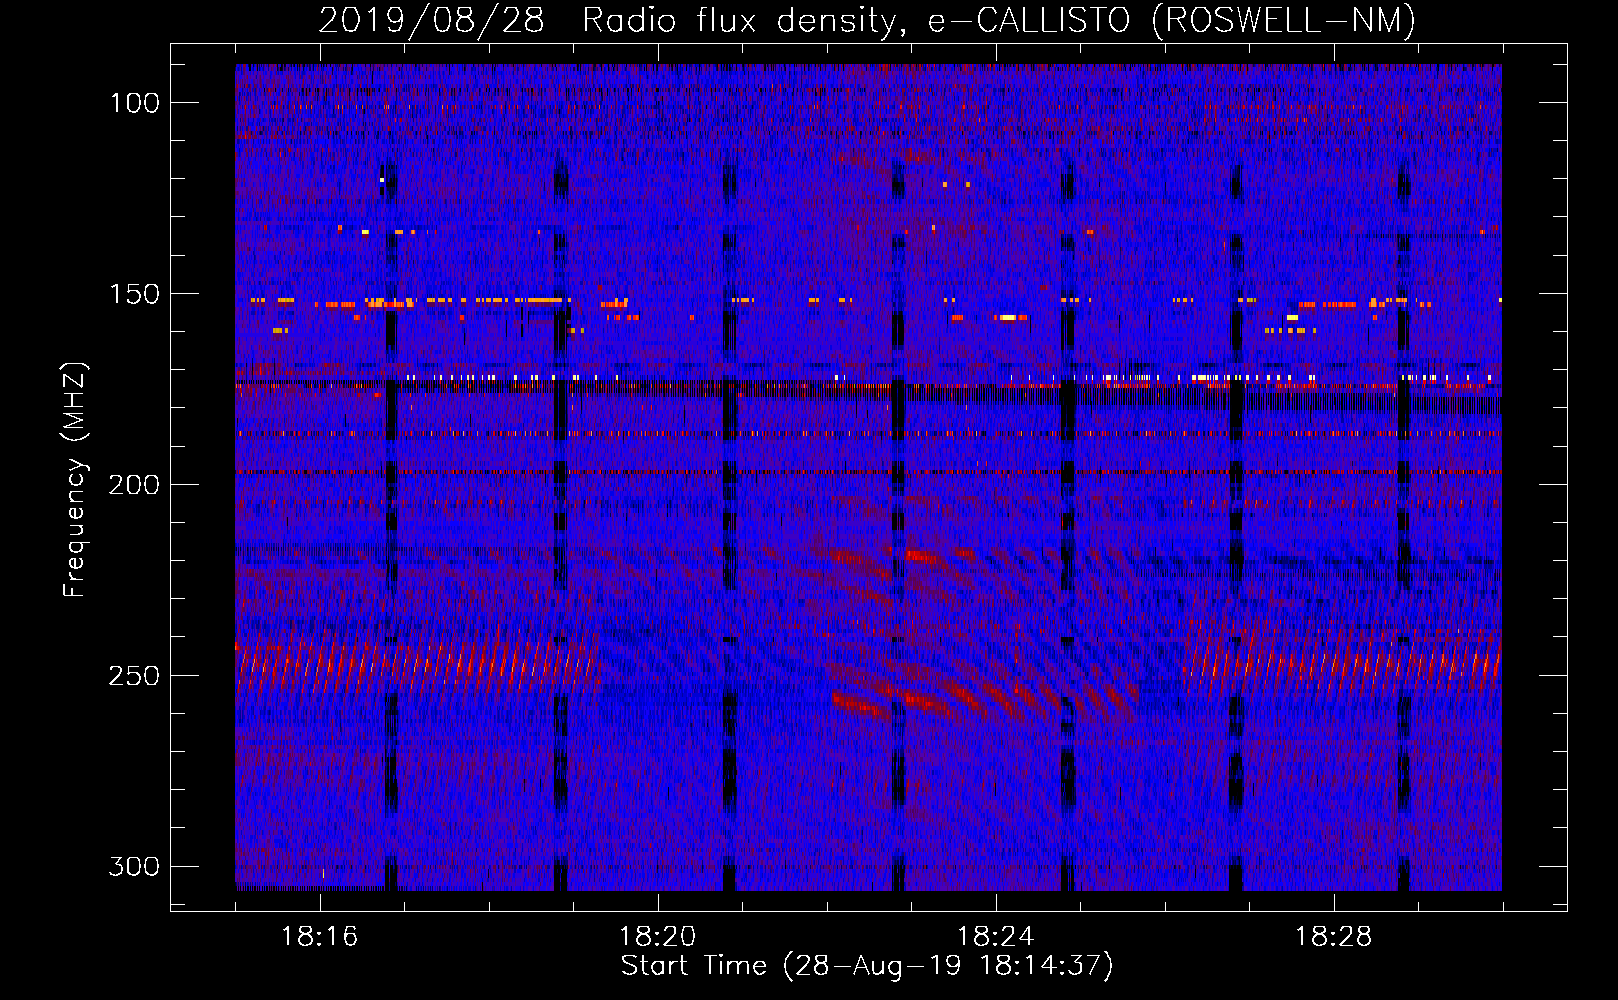Click the 18:24 time tick label
1618x1000 pixels.
(x=995, y=937)
